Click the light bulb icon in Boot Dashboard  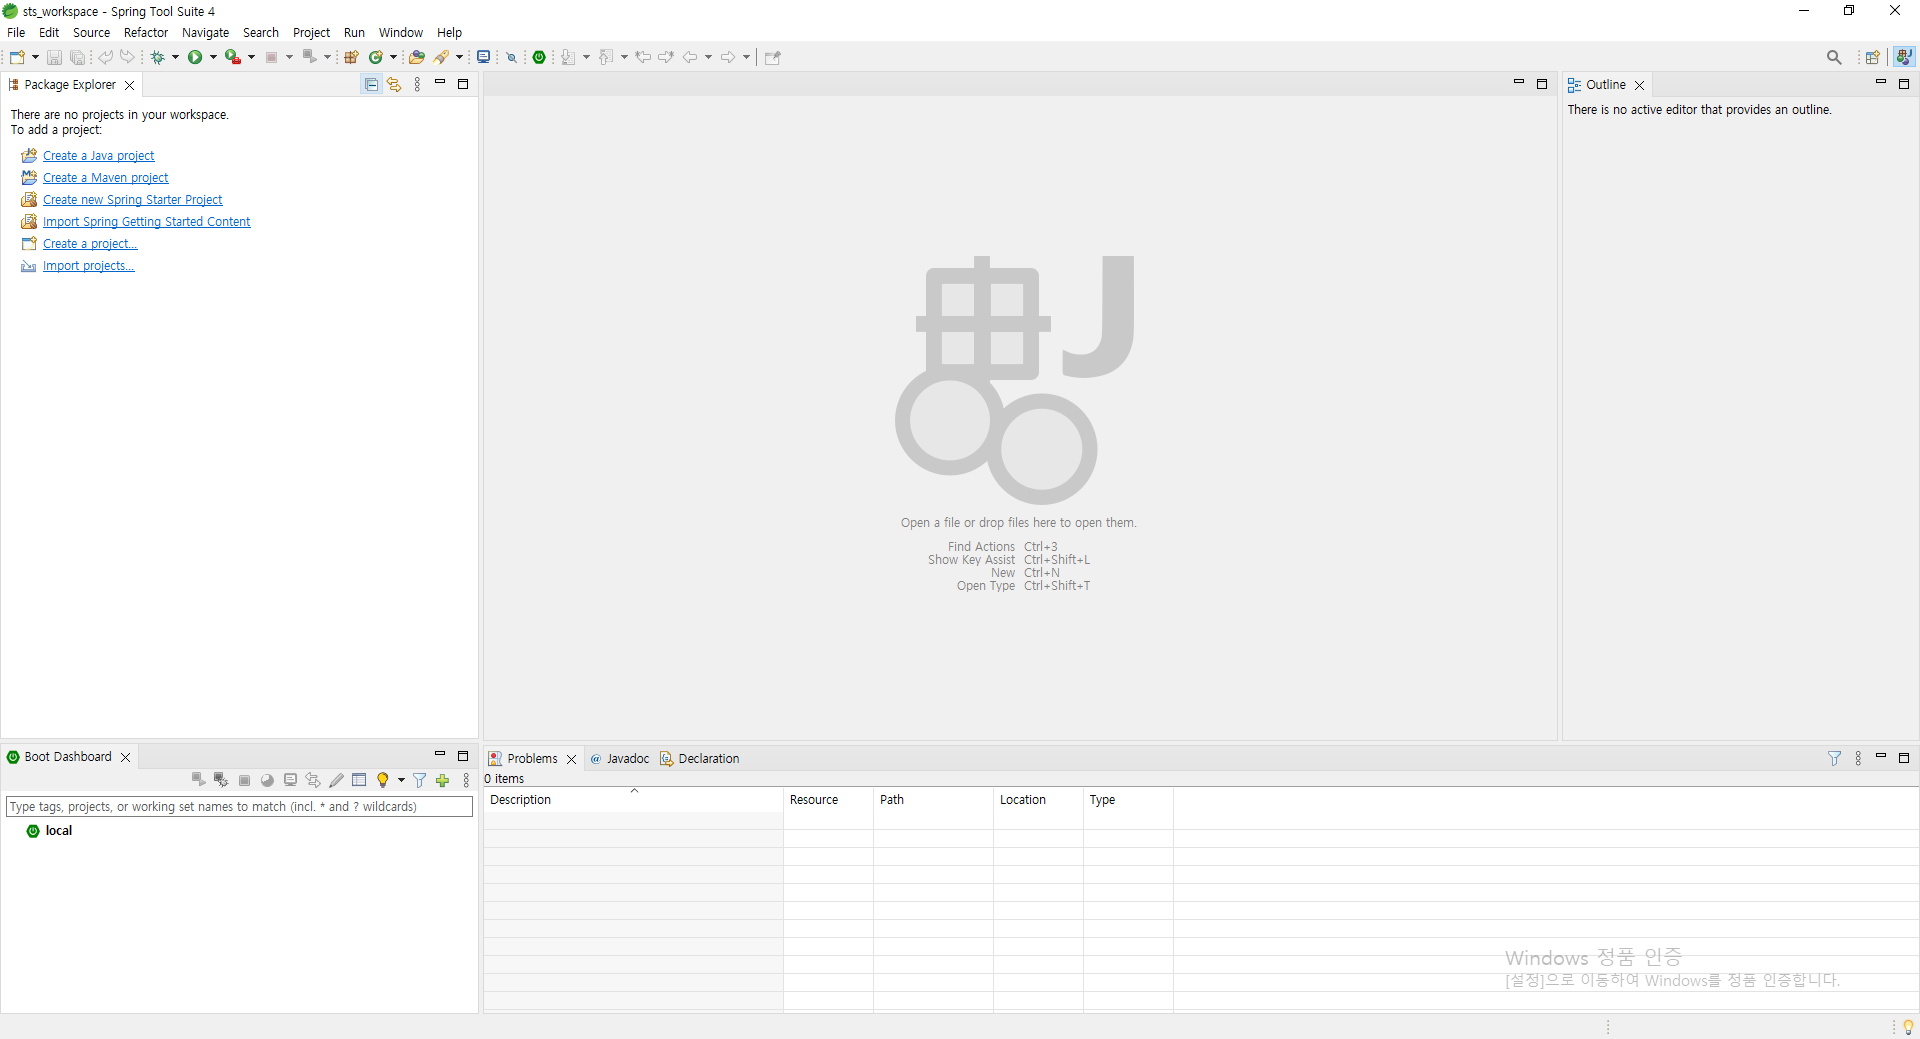(382, 780)
